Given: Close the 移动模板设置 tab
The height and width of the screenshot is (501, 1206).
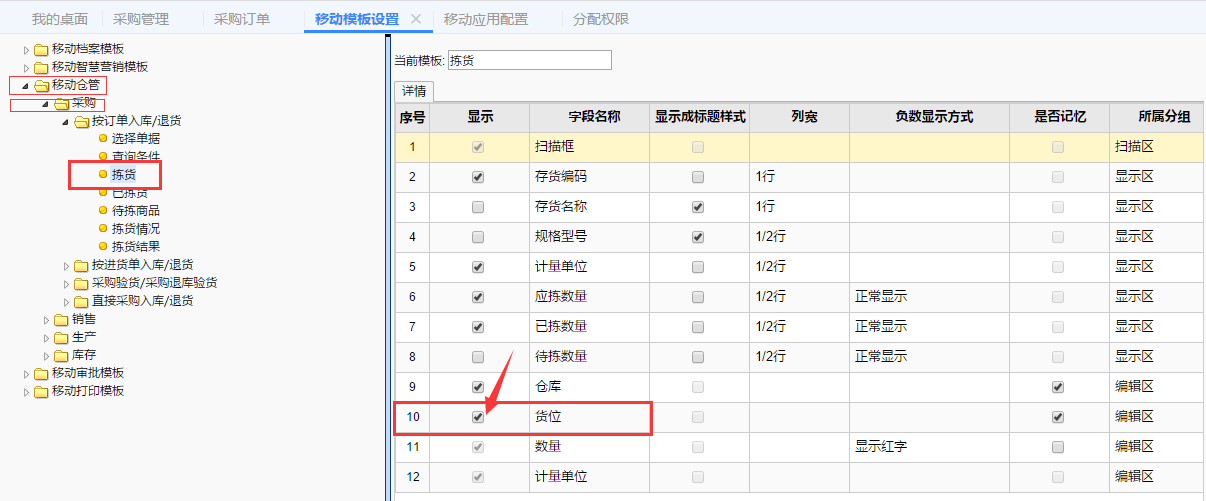Looking at the screenshot, I should click(x=416, y=19).
